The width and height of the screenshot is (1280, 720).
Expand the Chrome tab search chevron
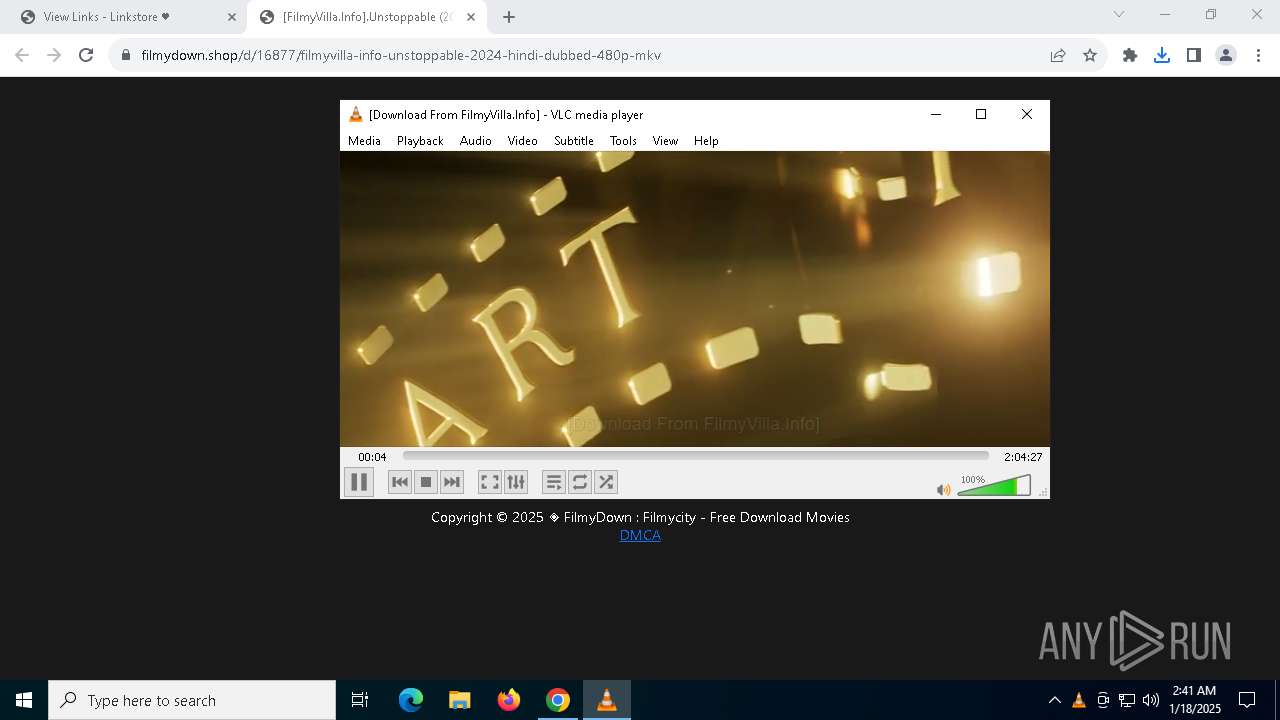pyautogui.click(x=1119, y=14)
